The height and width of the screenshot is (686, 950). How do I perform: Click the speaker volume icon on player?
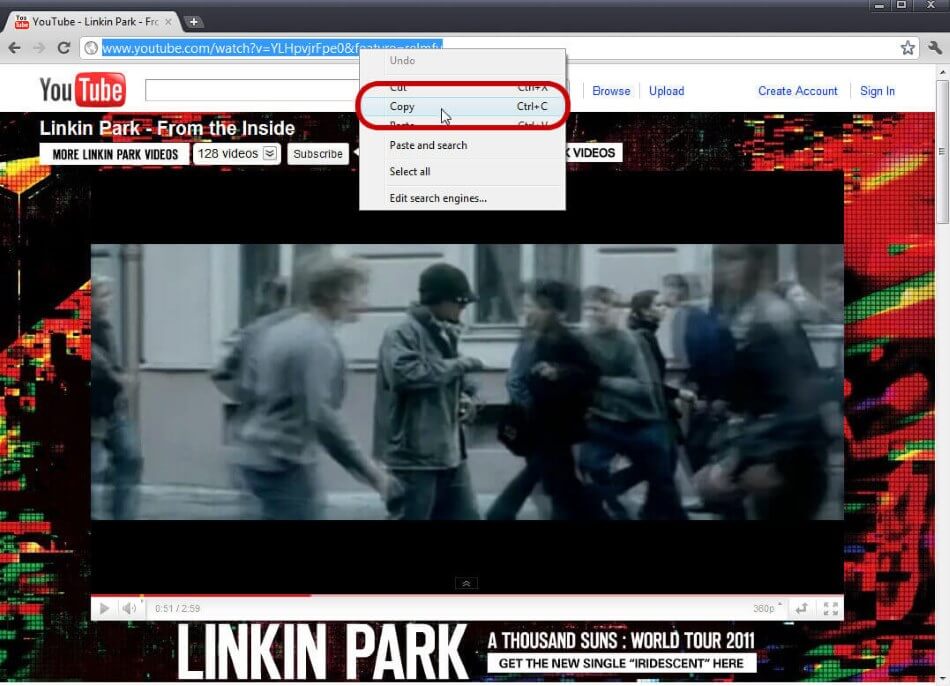pyautogui.click(x=129, y=607)
